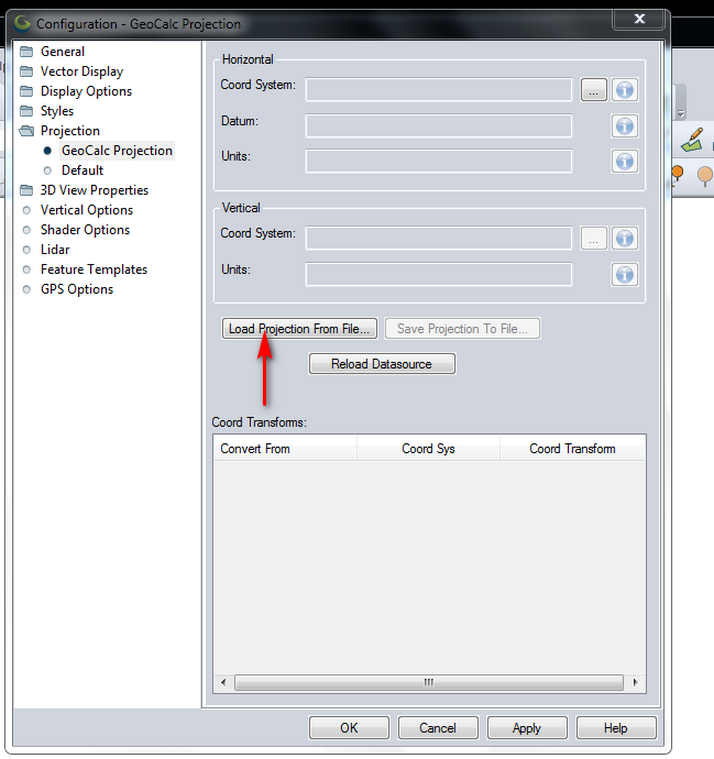Click the Horizontal Datum info icon
Viewport: 714px width, 759px height.
(x=624, y=126)
